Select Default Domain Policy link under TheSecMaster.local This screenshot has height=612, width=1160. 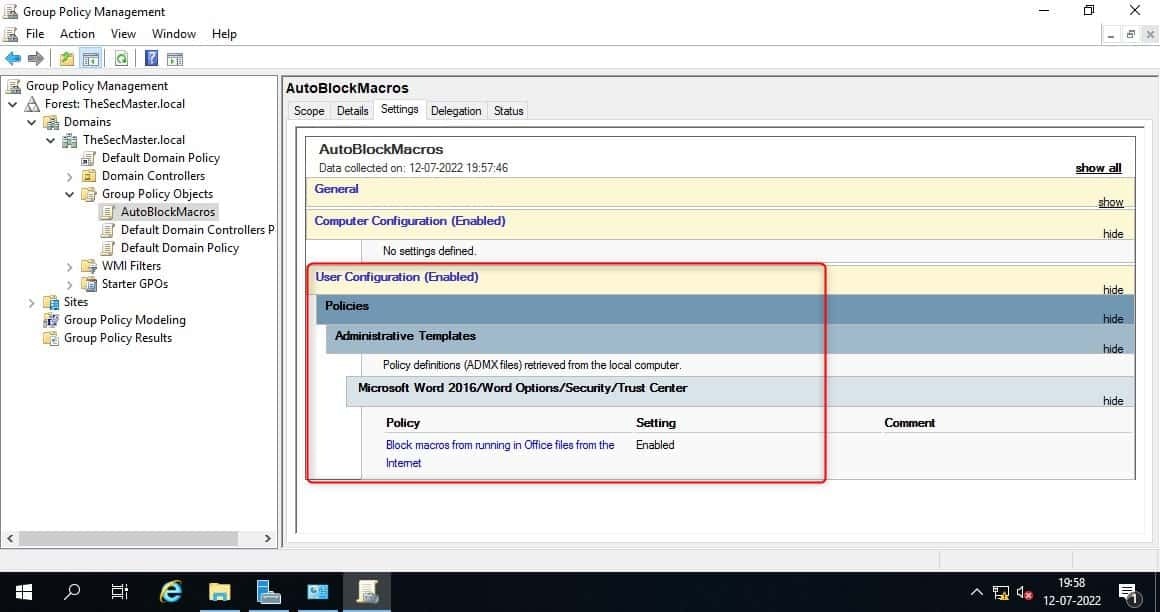click(x=161, y=158)
